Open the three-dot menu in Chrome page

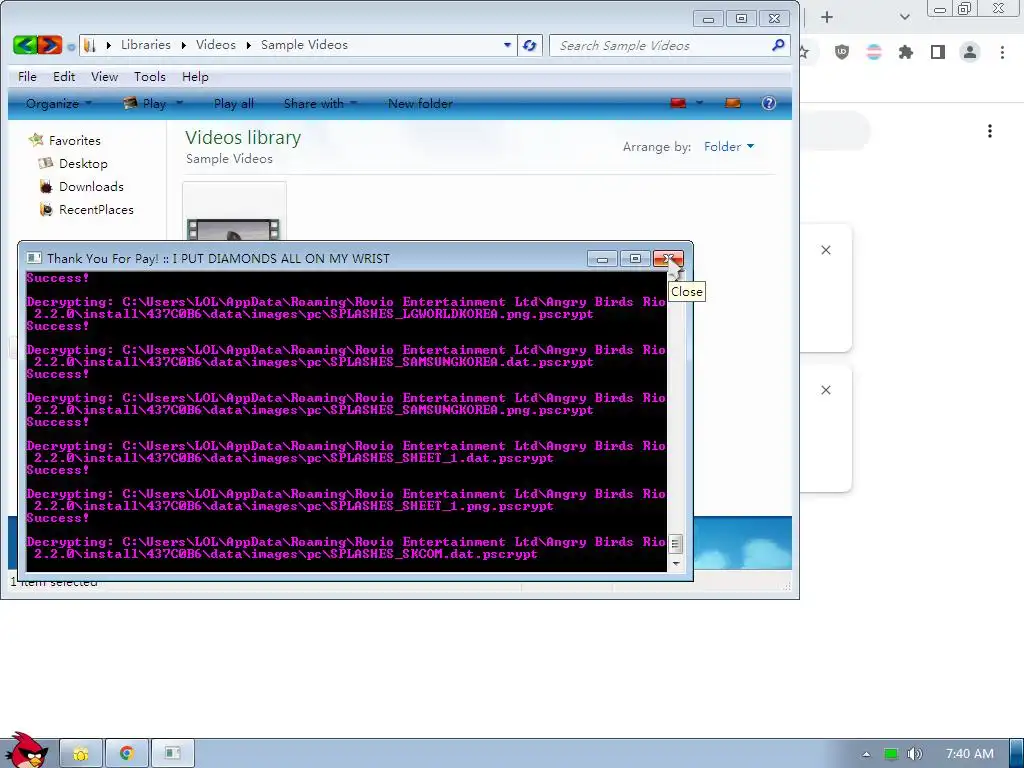[990, 131]
